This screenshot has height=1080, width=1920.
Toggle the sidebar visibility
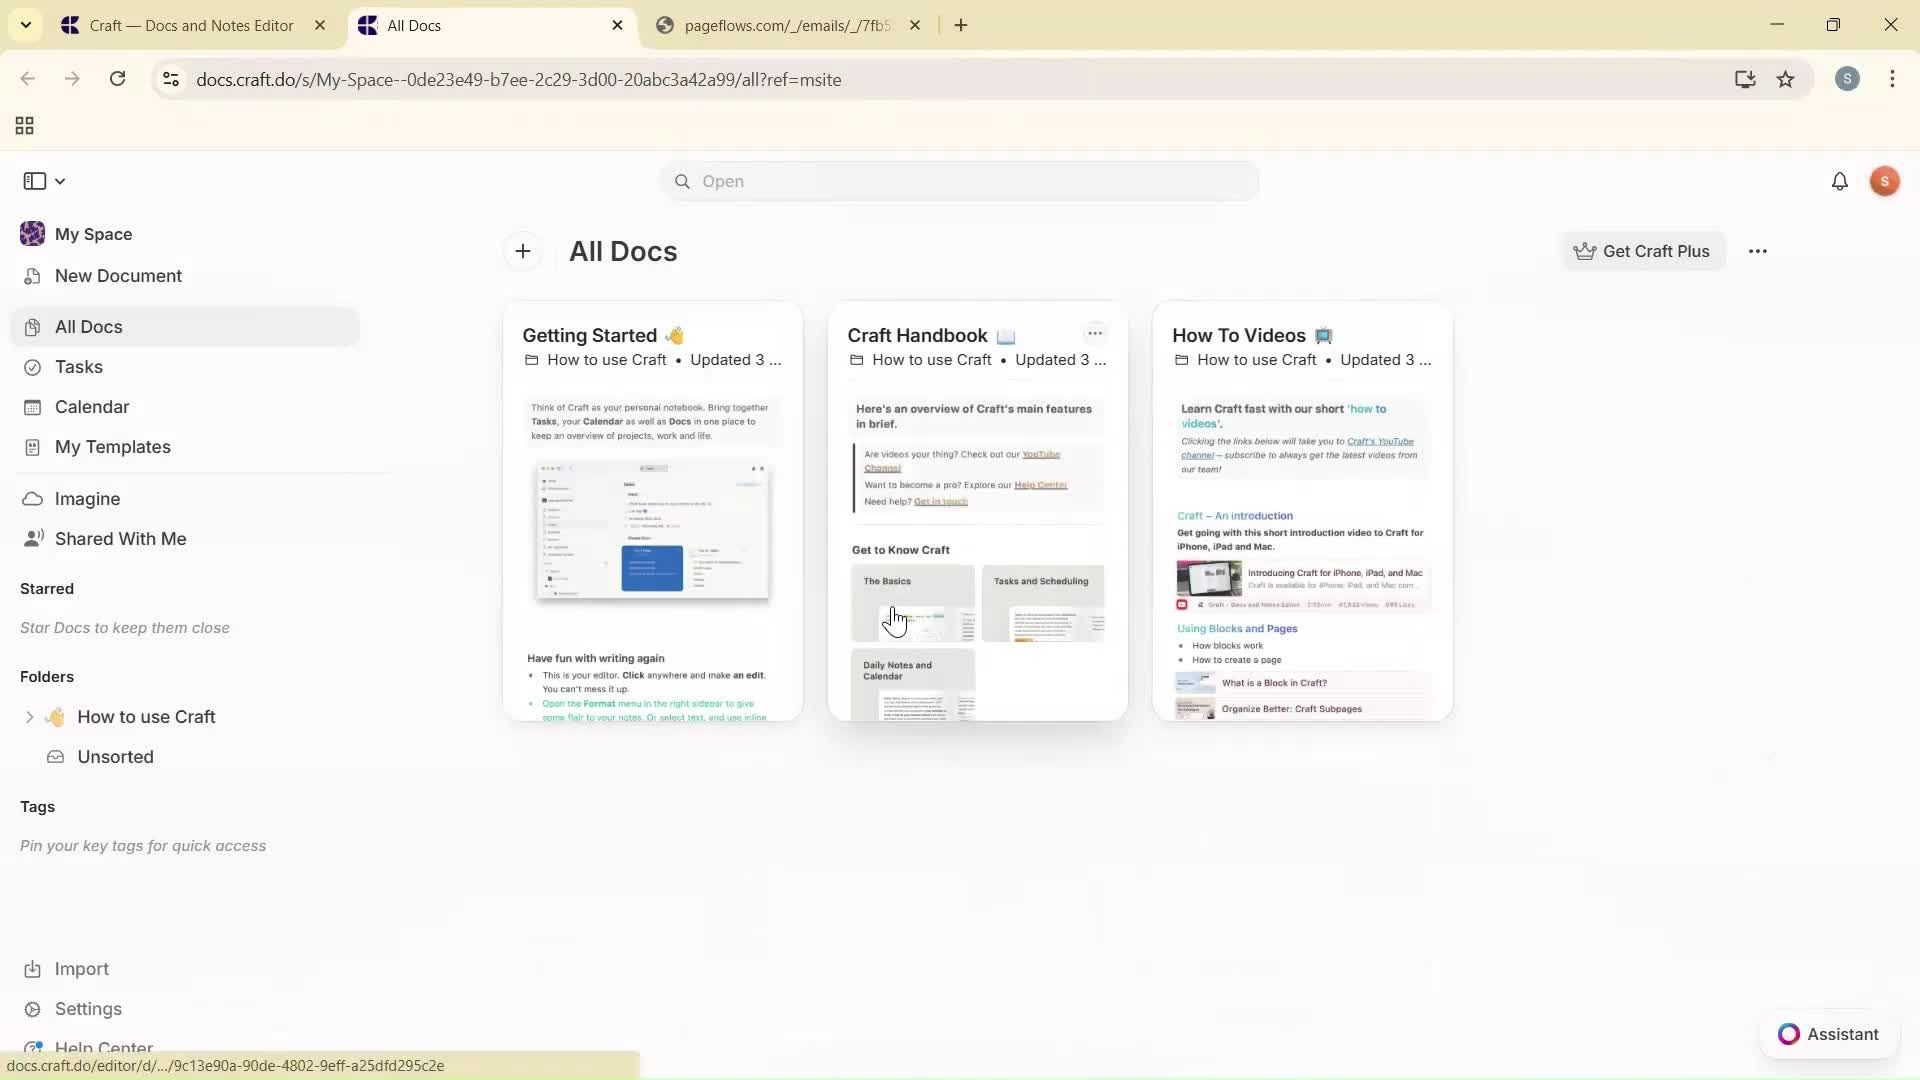click(x=33, y=181)
